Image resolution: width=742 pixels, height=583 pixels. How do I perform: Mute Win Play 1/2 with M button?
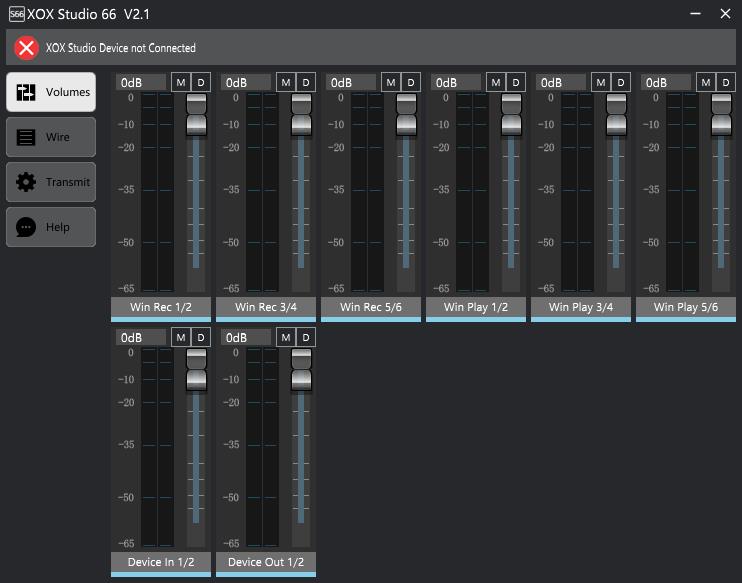tap(496, 82)
